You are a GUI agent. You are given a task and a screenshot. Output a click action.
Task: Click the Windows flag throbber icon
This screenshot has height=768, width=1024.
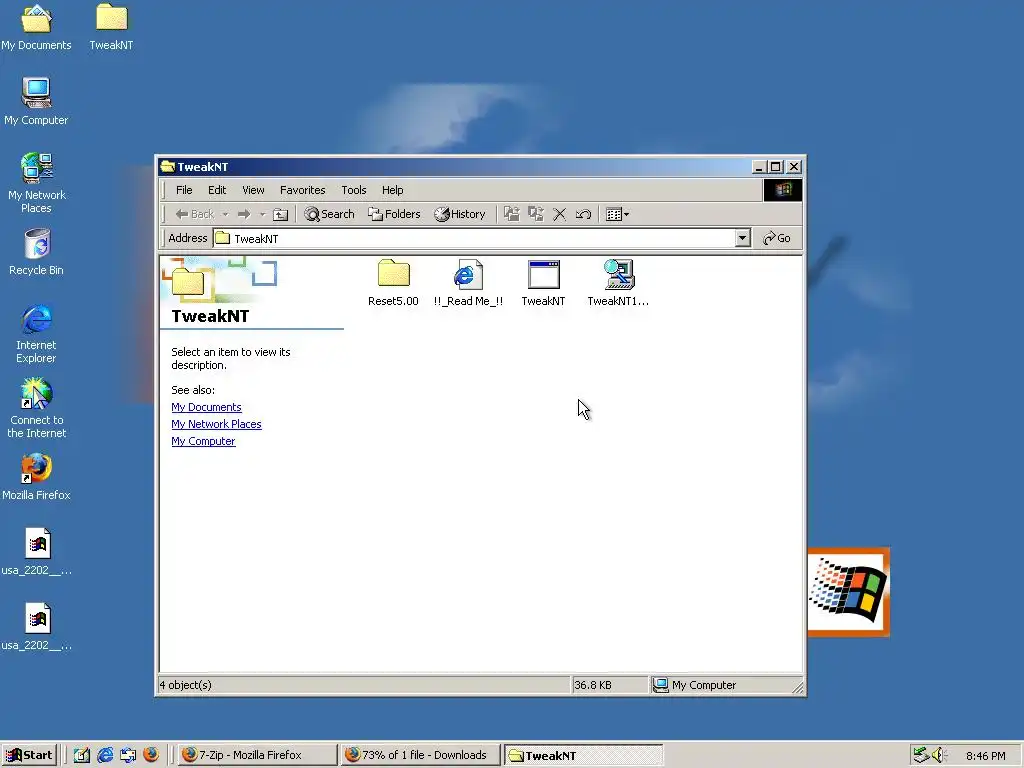(783, 190)
